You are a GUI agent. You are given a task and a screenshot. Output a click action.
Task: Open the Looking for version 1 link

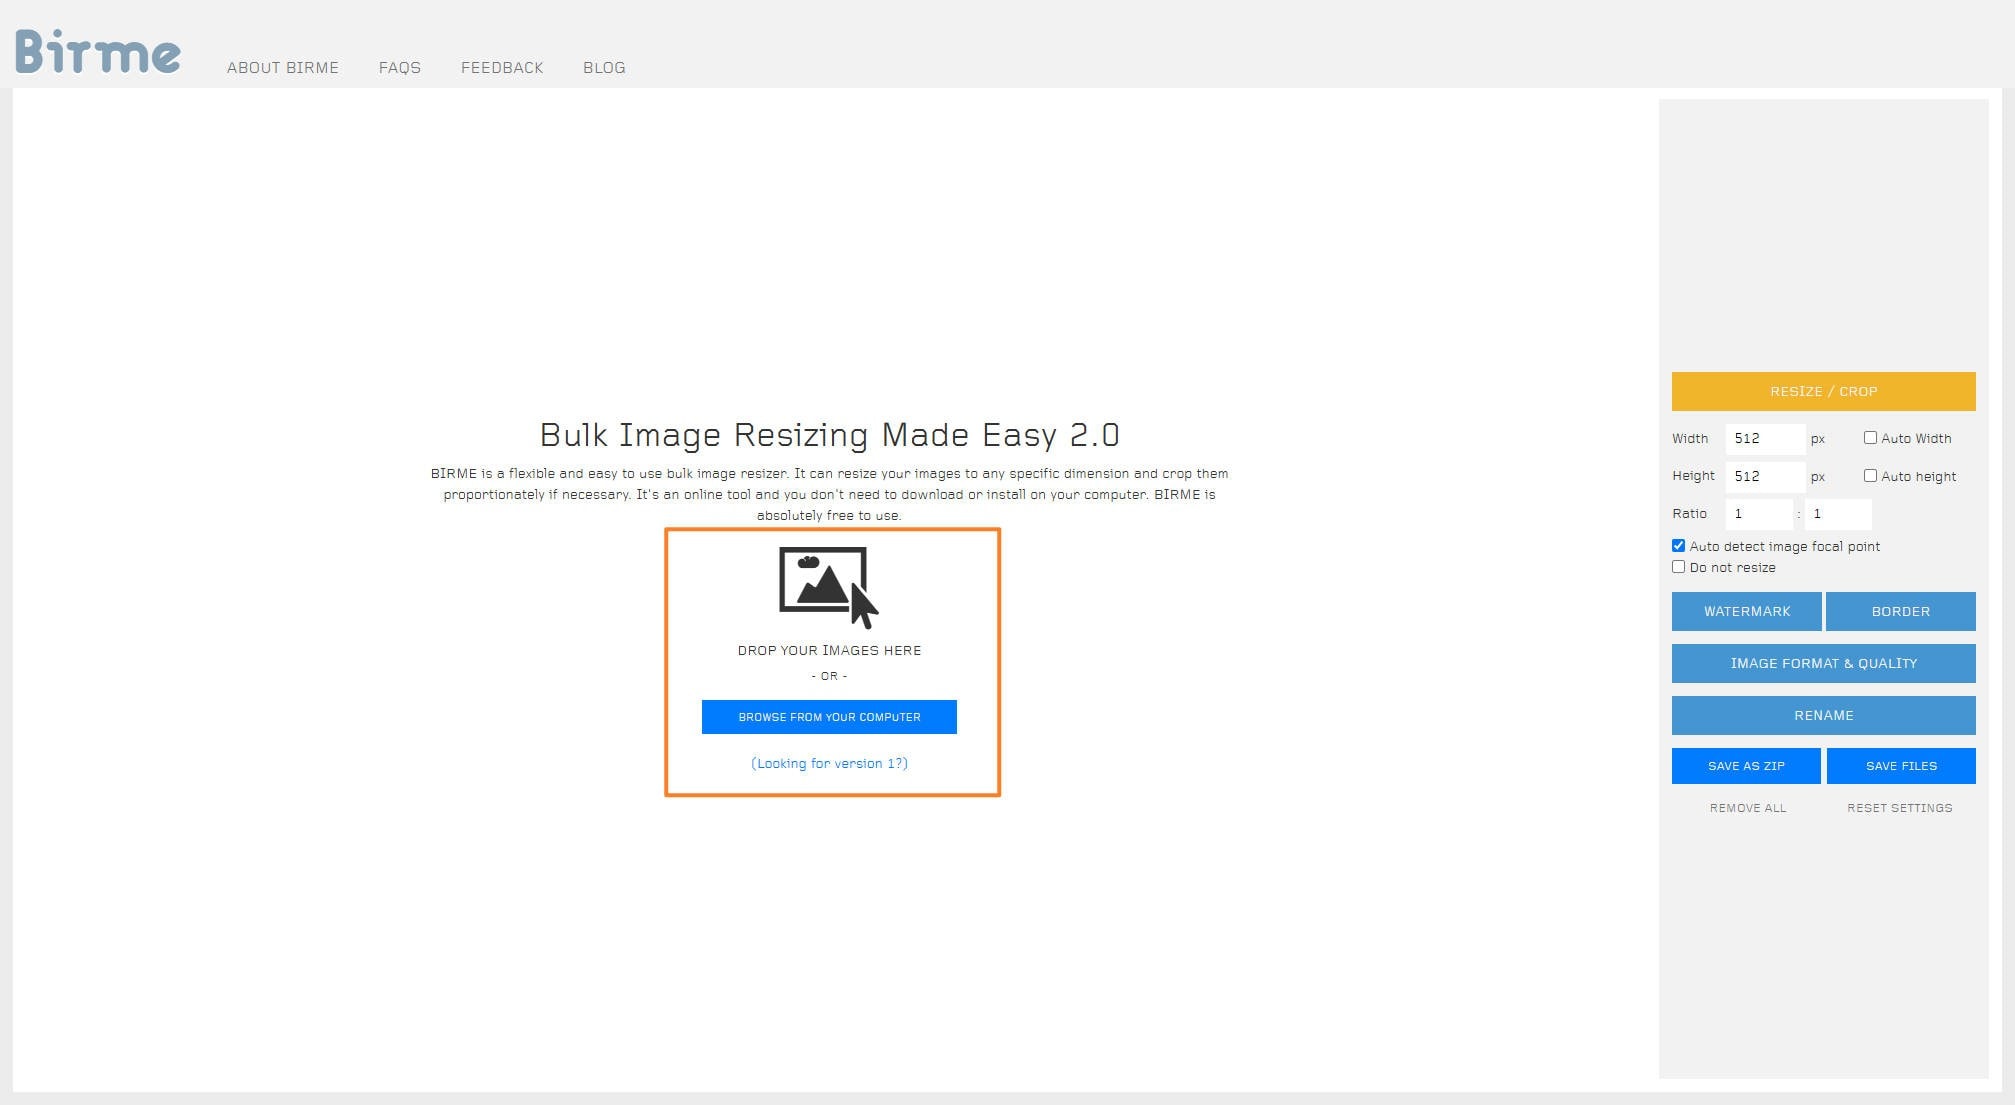829,763
